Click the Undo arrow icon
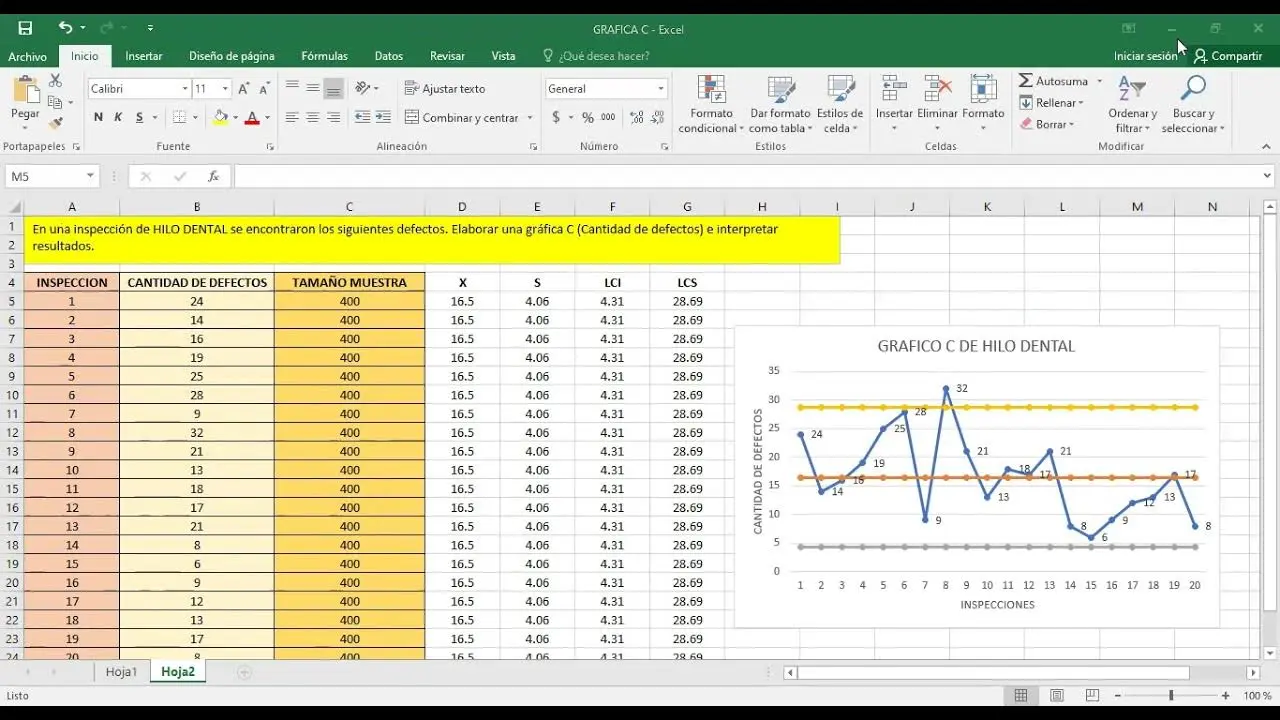 (x=65, y=28)
